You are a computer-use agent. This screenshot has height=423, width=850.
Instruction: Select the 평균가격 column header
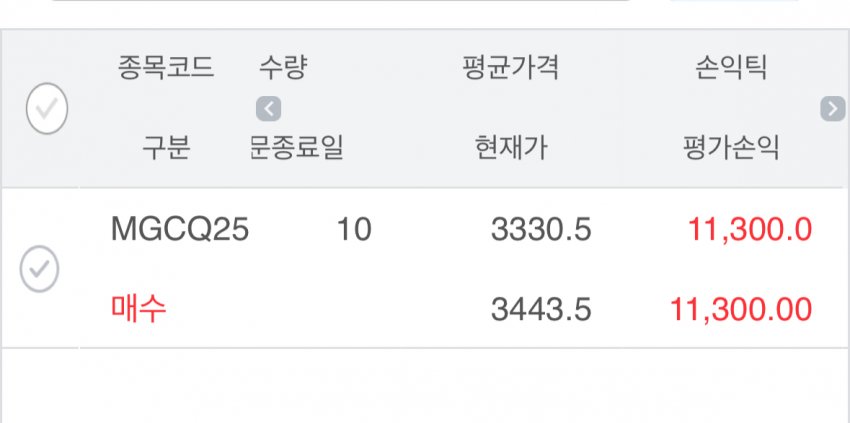[x=510, y=68]
